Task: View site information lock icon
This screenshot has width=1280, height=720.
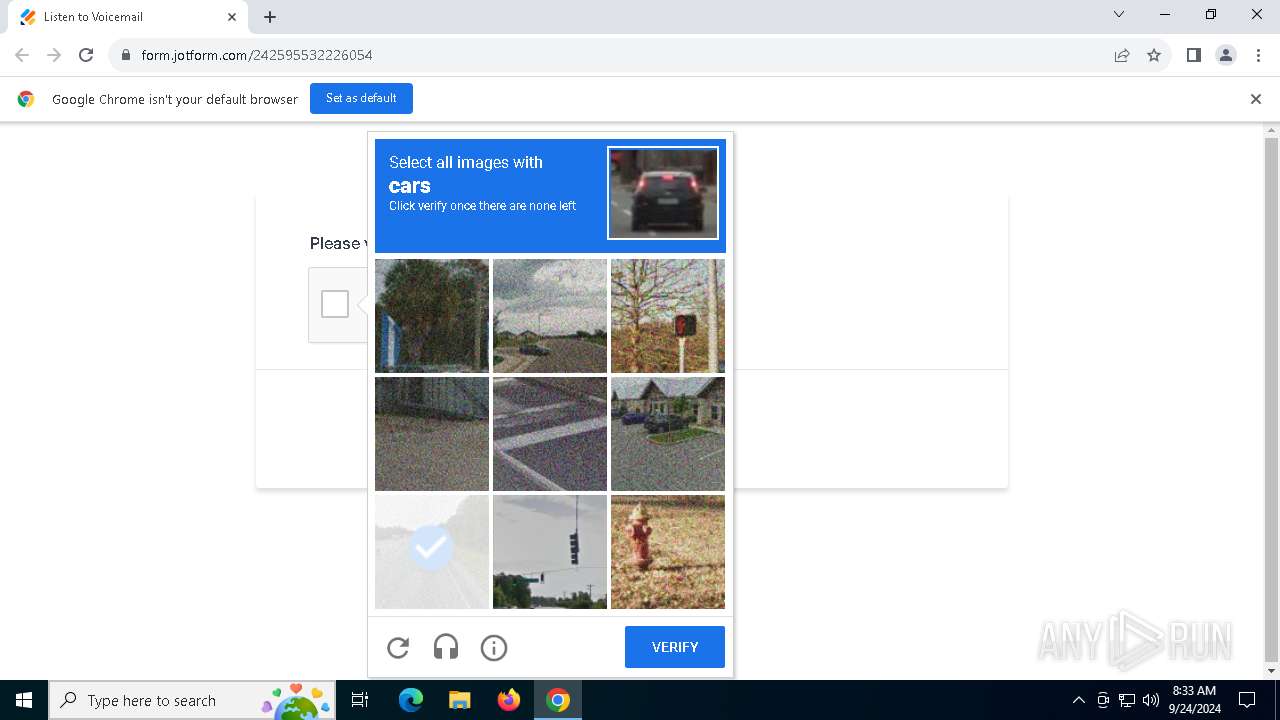Action: pyautogui.click(x=126, y=55)
